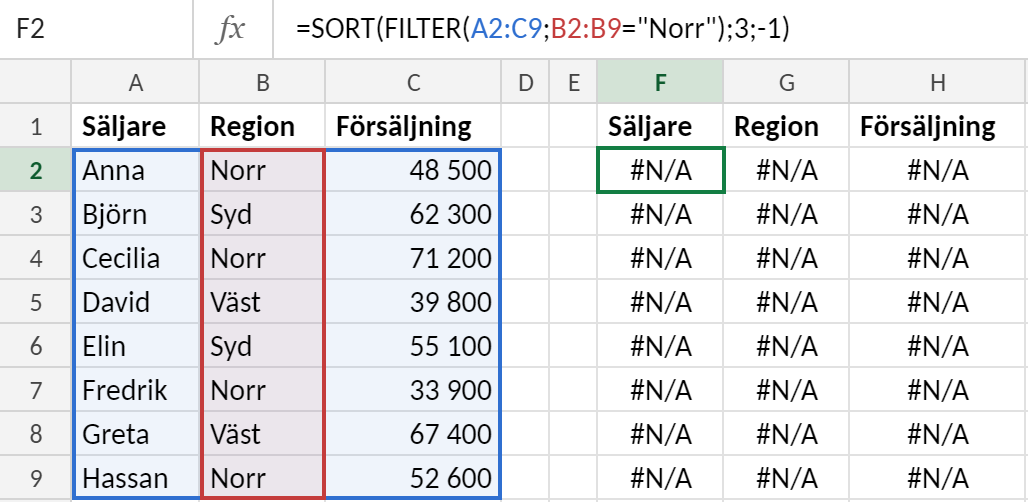Select the sales value 33 900
Viewport: 1028px width, 502px height.
[413, 390]
